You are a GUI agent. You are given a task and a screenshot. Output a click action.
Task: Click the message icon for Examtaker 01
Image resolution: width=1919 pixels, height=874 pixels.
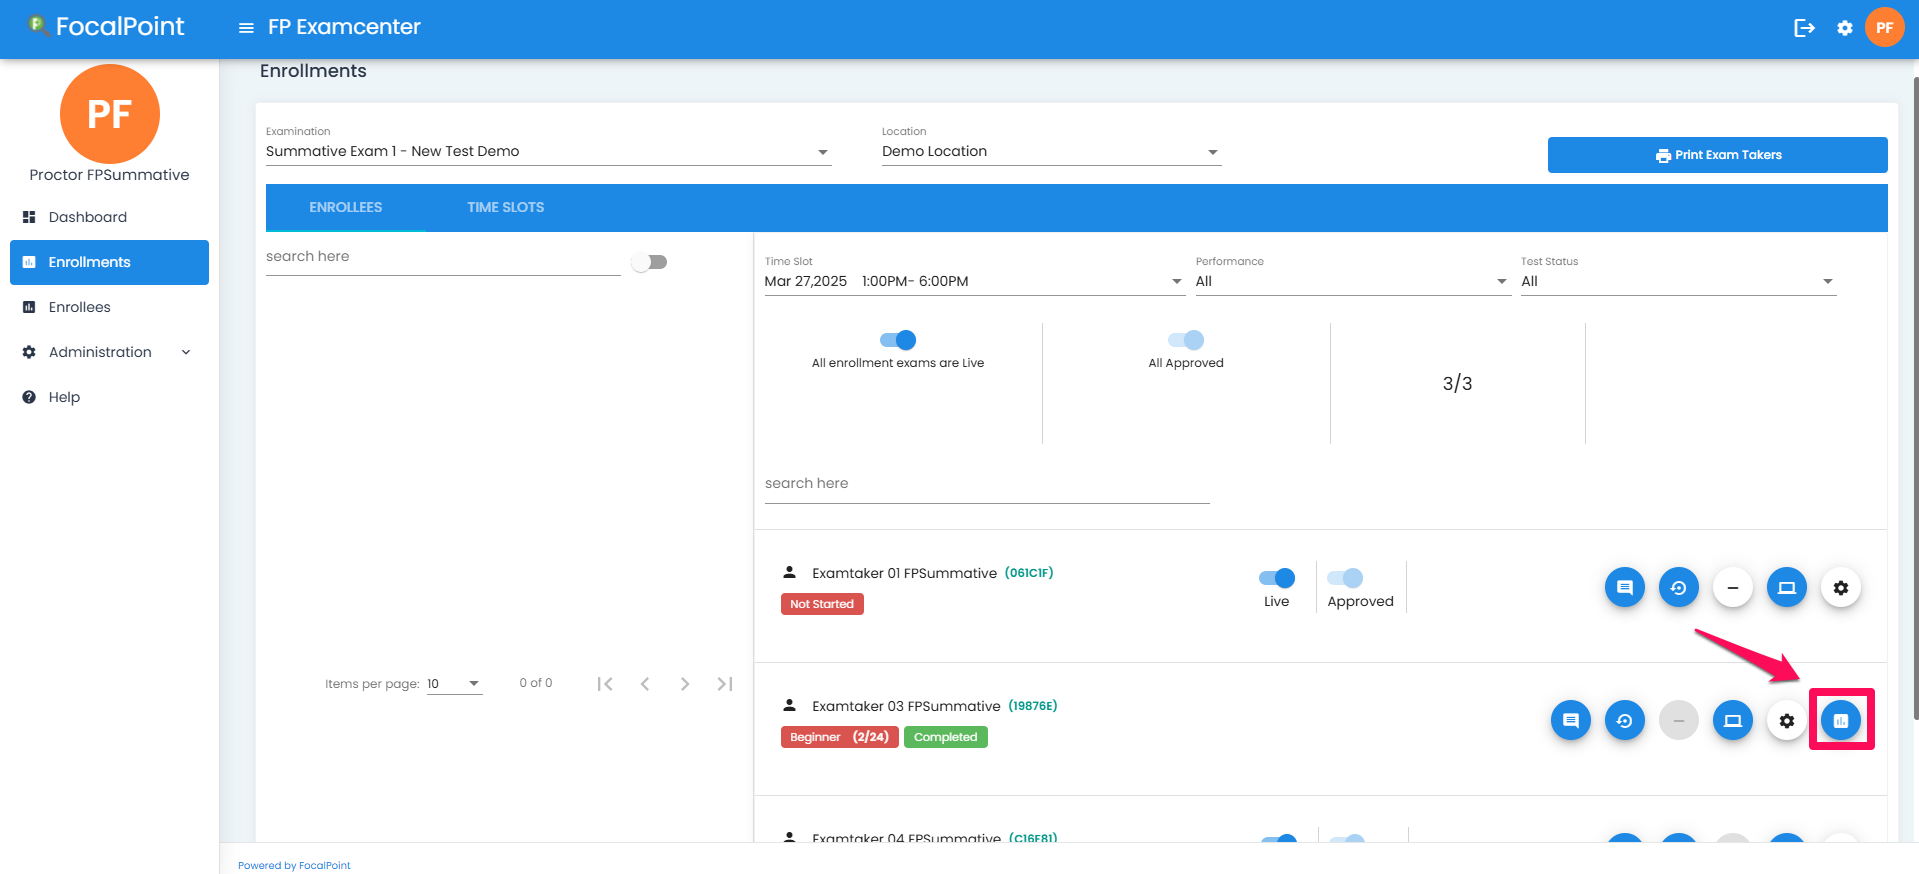coord(1624,587)
